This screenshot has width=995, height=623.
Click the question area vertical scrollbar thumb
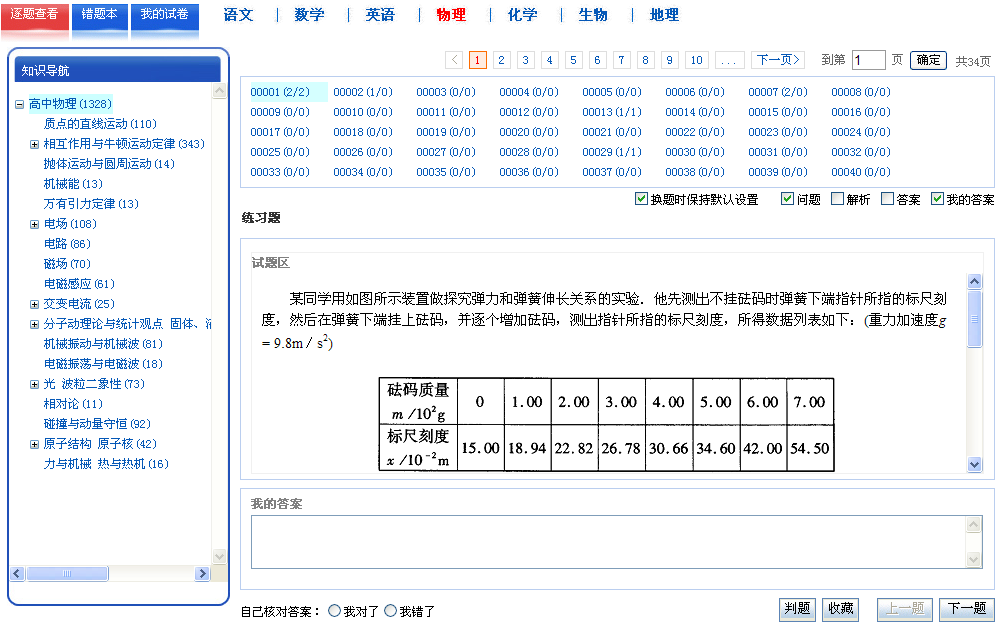point(975,319)
